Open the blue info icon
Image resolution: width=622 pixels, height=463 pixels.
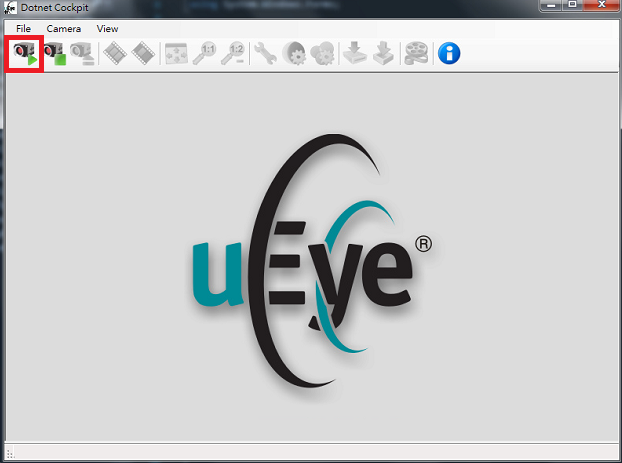449,54
